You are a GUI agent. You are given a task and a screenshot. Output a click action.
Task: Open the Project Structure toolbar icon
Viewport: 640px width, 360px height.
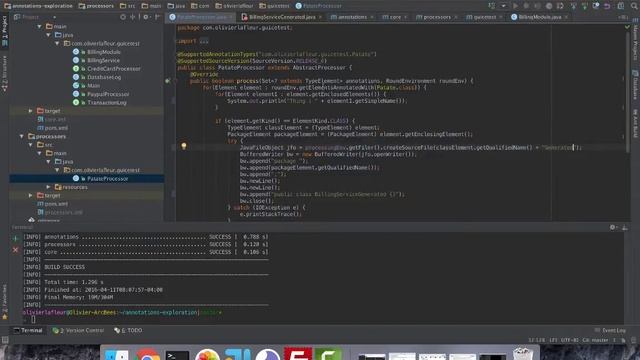click(620, 6)
